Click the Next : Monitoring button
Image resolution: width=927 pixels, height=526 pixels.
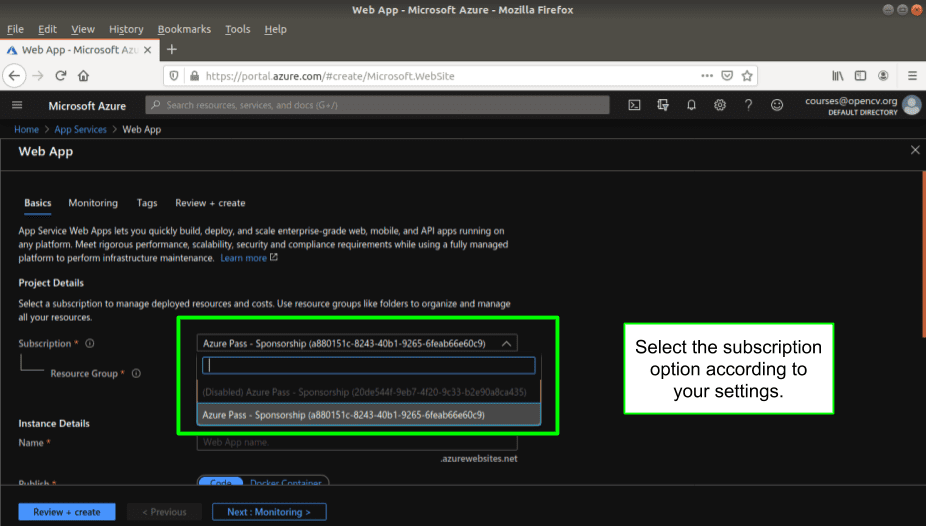[x=269, y=512]
